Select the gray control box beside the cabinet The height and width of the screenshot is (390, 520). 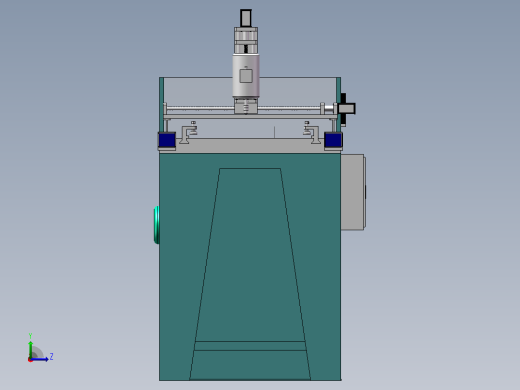(353, 192)
